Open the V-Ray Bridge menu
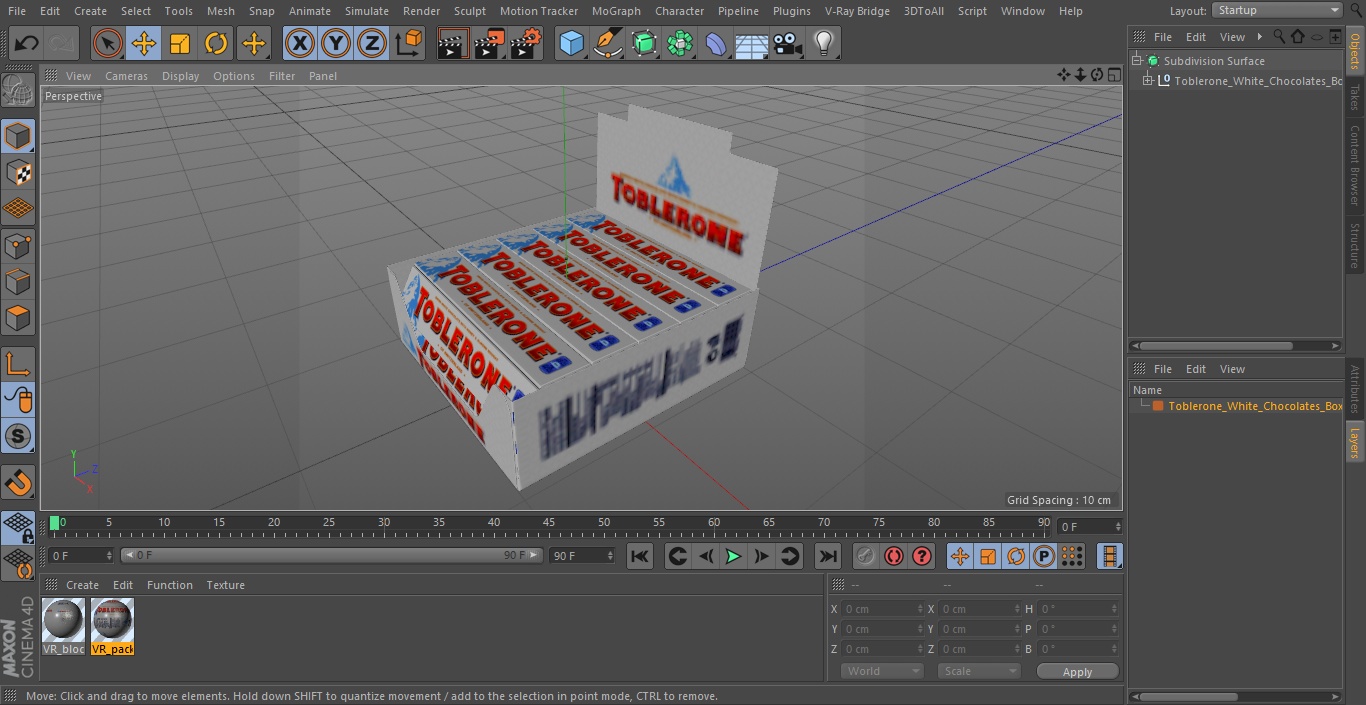 pyautogui.click(x=857, y=11)
